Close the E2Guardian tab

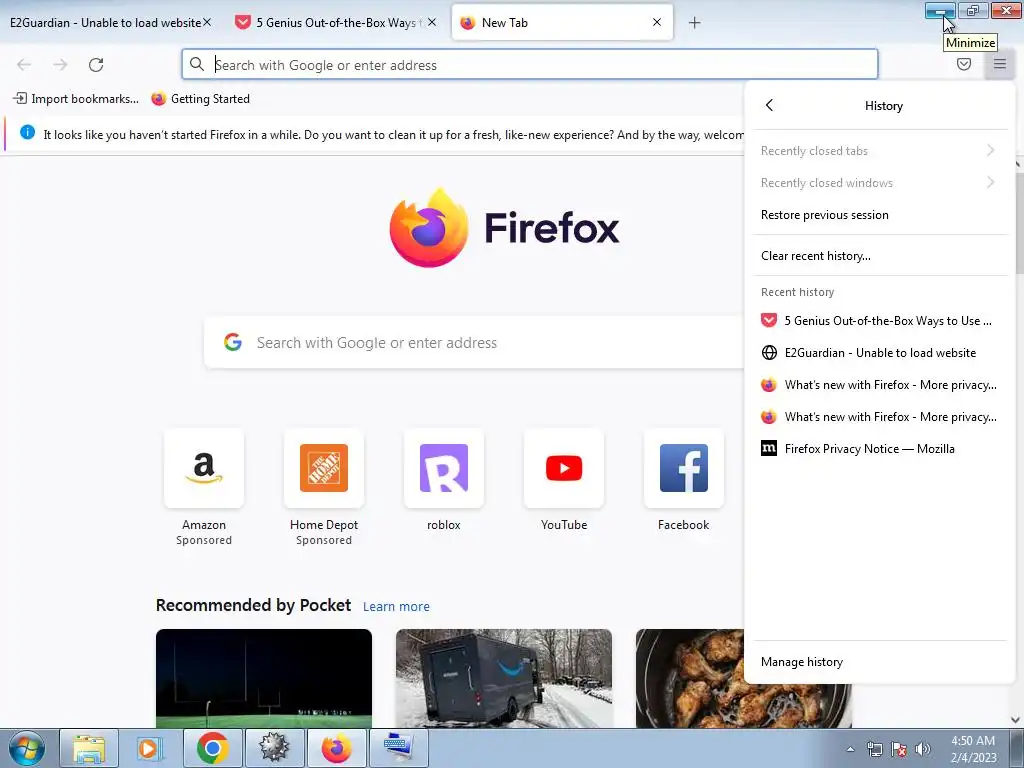[207, 22]
